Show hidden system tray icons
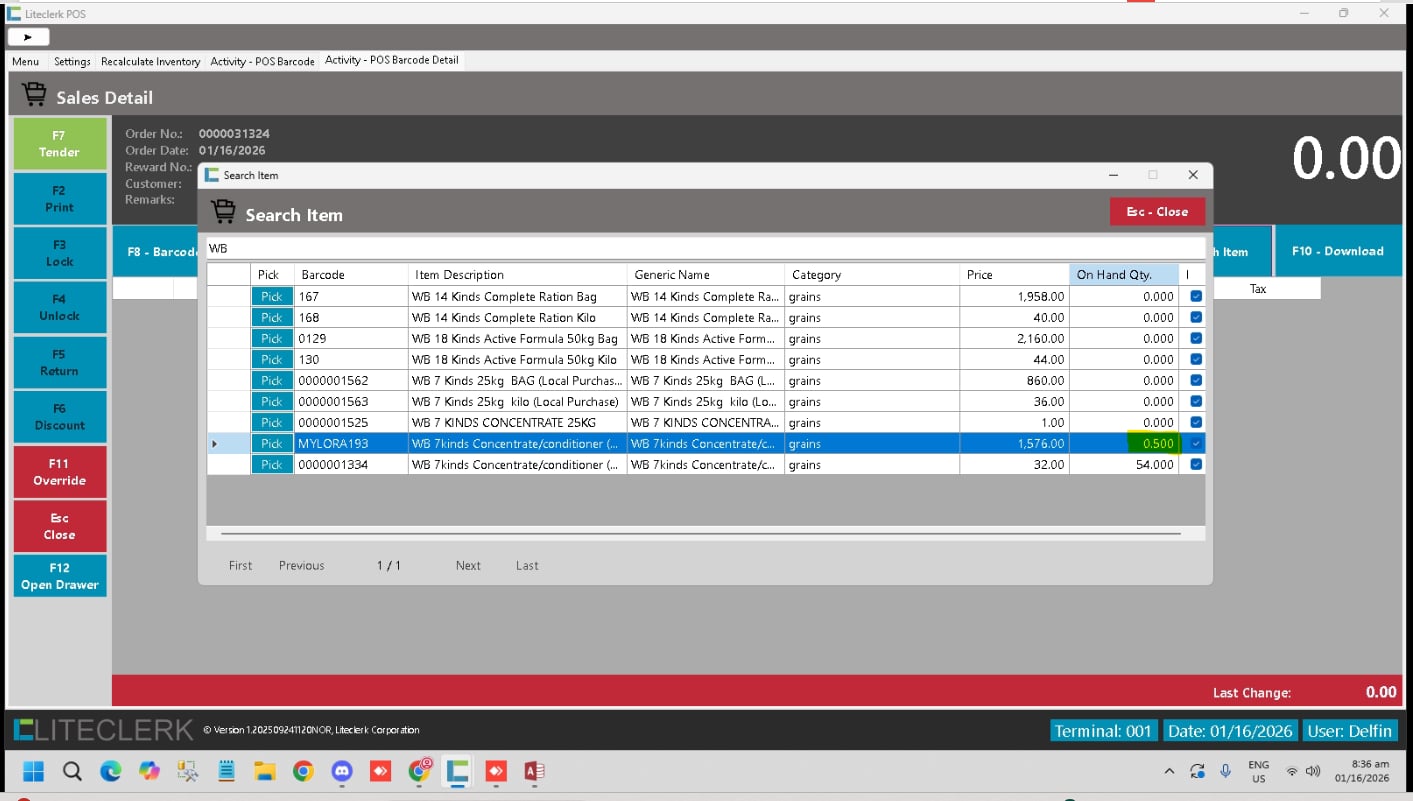The width and height of the screenshot is (1413, 801). [1169, 771]
